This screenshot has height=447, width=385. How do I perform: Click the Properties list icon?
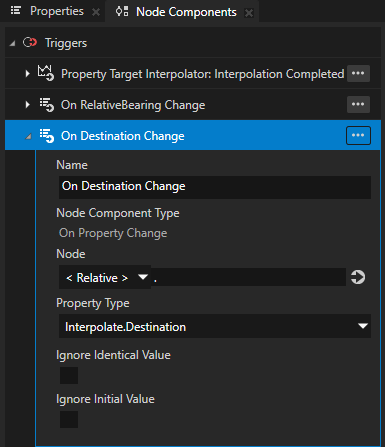16,11
